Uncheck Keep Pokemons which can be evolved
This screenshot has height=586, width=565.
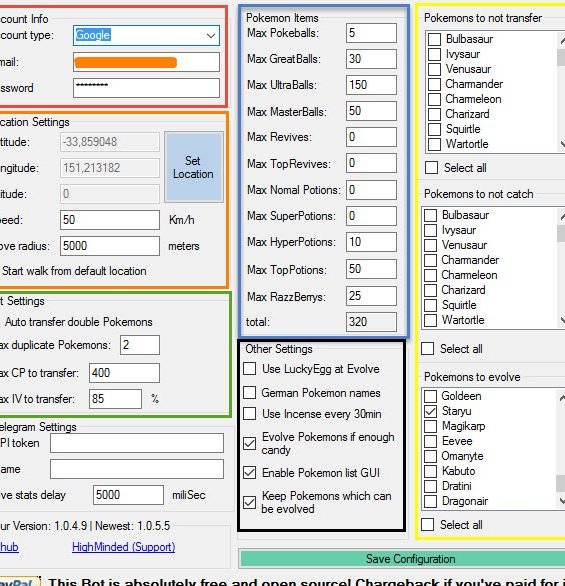point(249,502)
